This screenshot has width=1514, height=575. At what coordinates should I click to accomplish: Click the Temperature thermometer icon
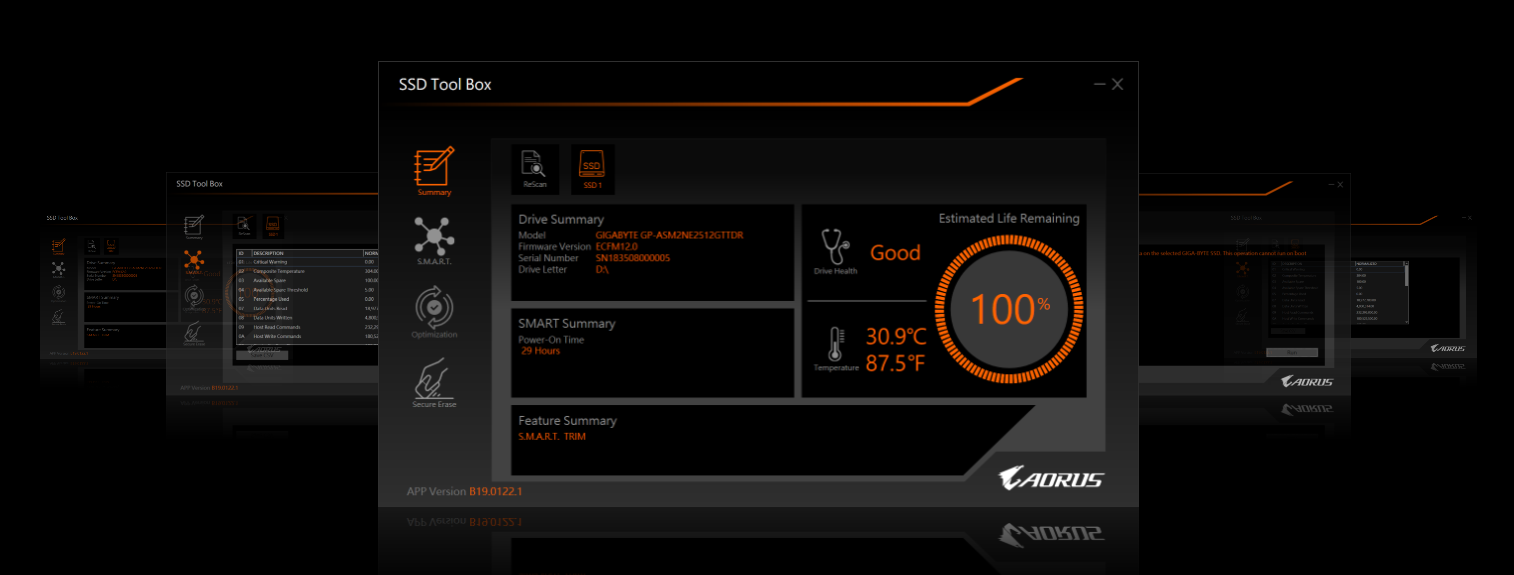pyautogui.click(x=835, y=345)
